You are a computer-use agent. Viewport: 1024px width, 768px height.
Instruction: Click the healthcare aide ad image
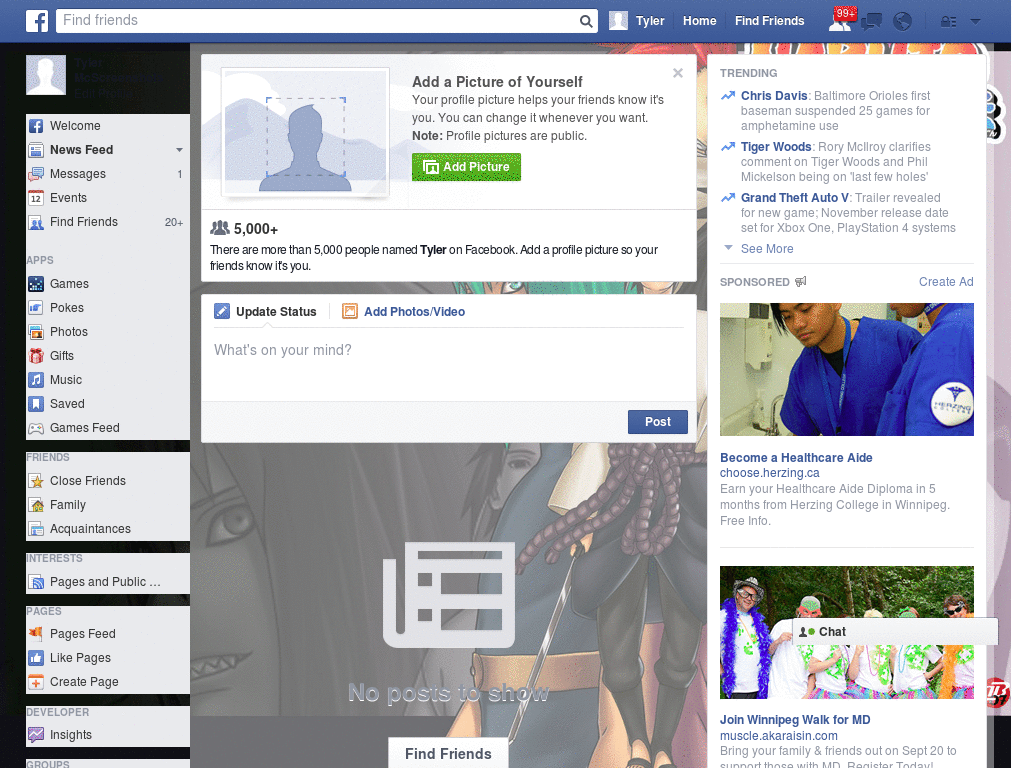coord(846,370)
